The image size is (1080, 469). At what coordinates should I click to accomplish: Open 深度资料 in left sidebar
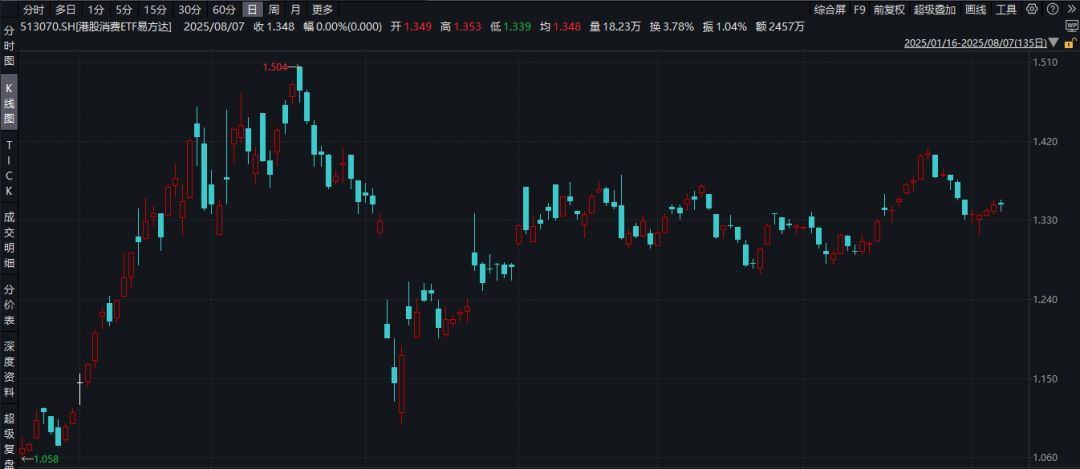click(9, 369)
